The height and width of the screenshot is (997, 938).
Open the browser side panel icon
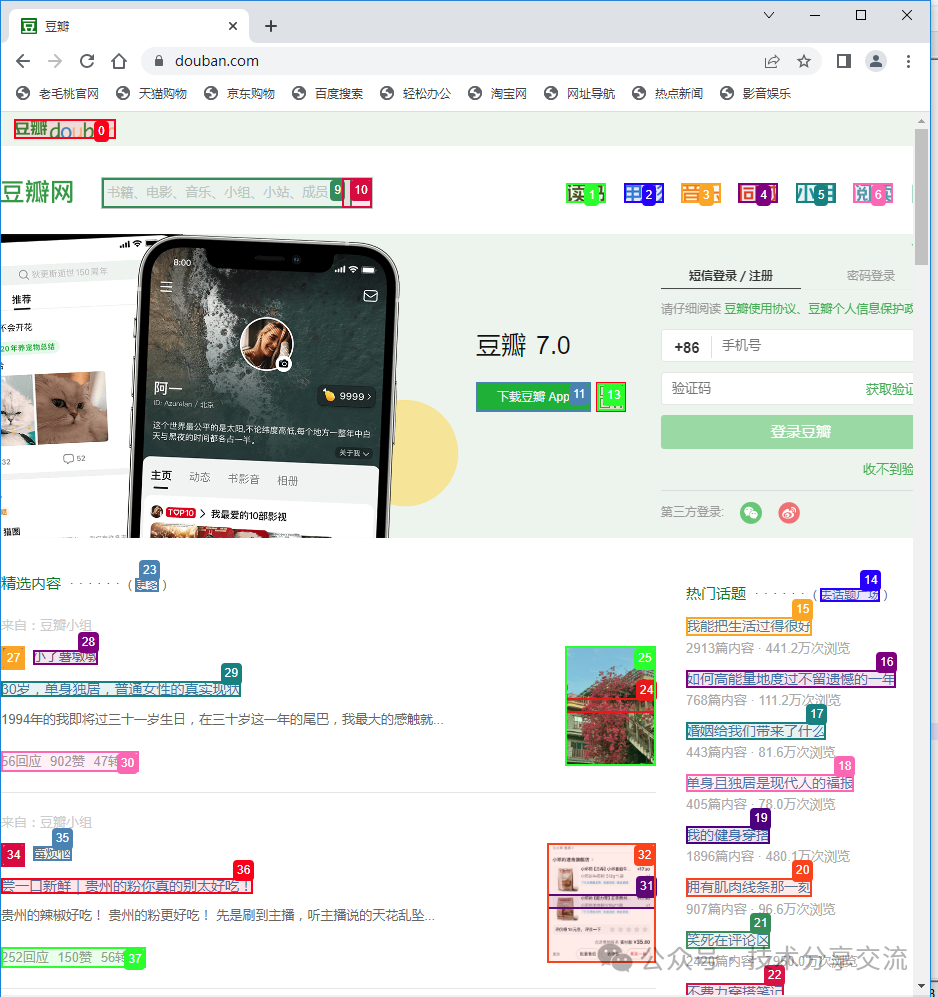(844, 61)
